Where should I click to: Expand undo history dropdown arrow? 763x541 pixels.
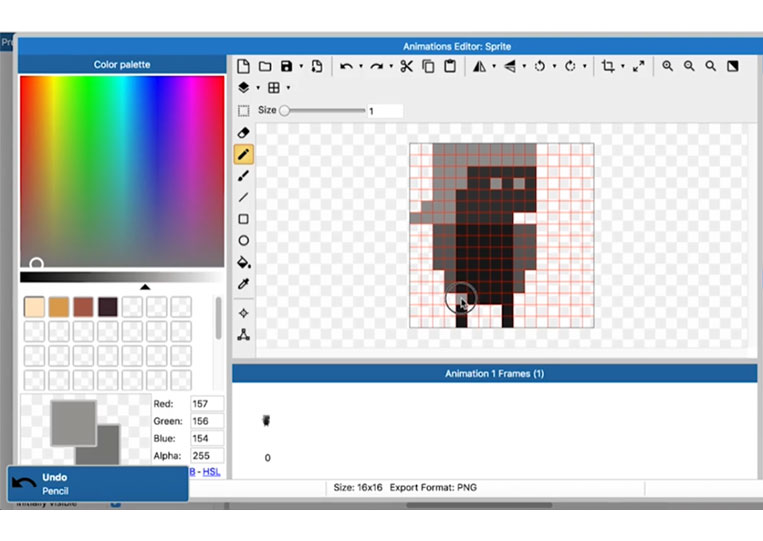tap(361, 66)
